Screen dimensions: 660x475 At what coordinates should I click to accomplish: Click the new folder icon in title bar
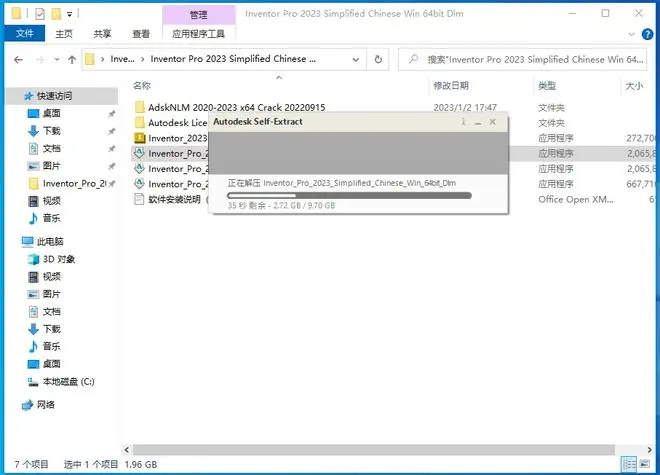[x=56, y=14]
